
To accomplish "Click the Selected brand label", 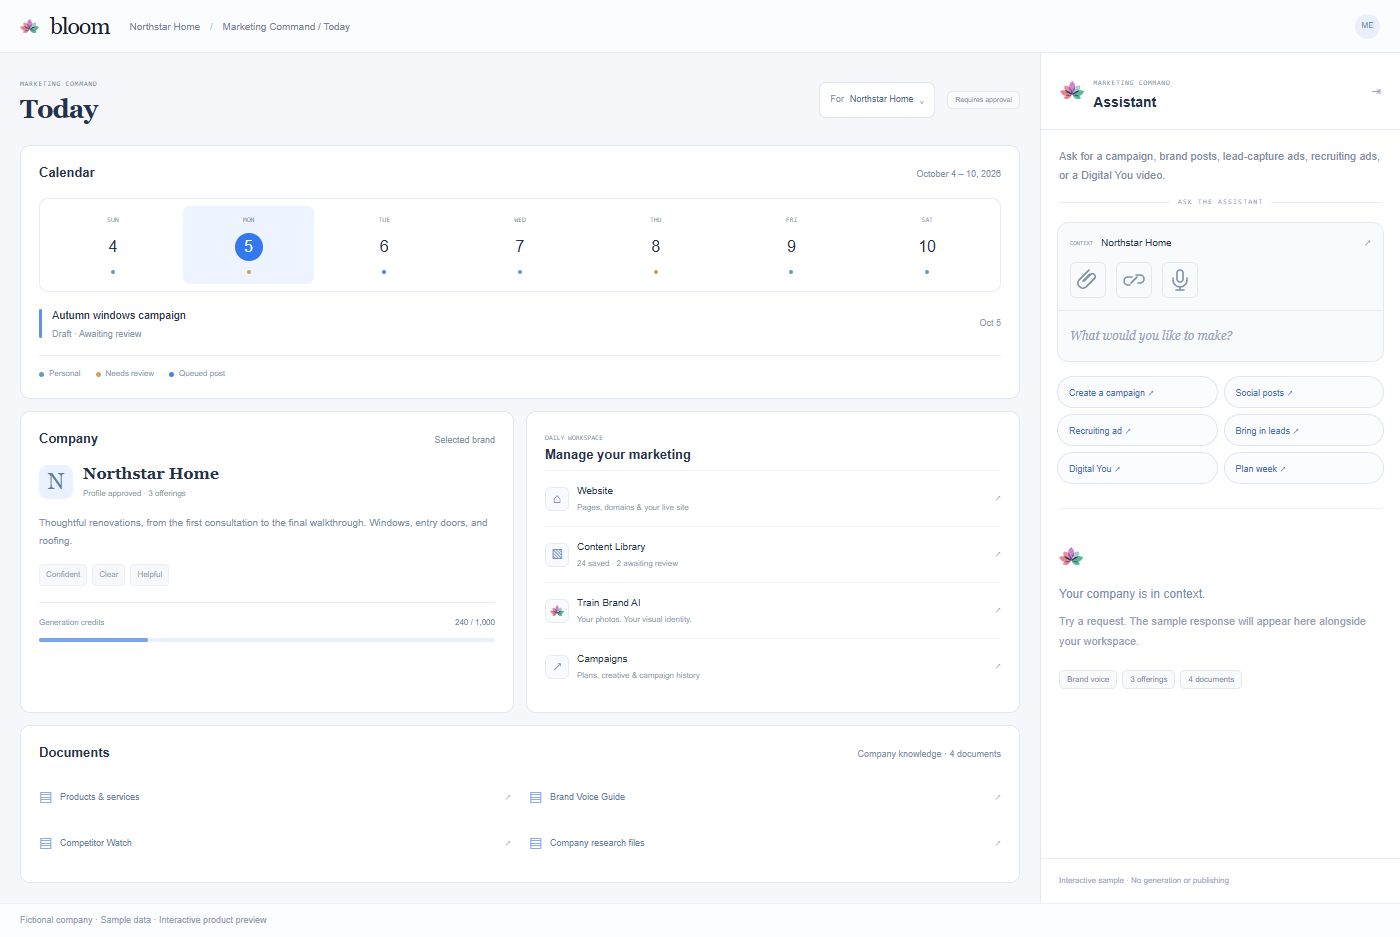I will 465,440.
